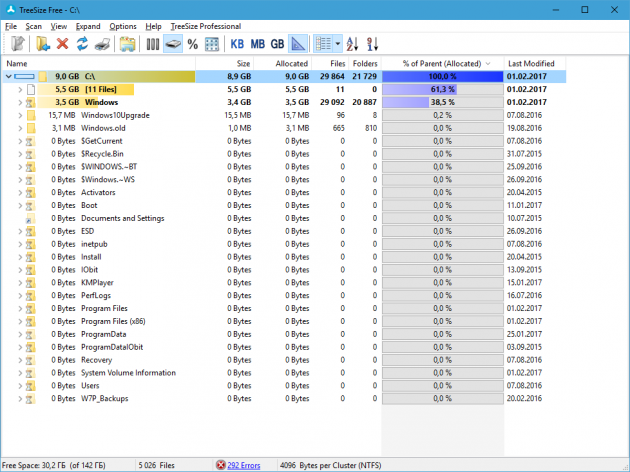Expand the Windows.old folder
Image resolution: width=630 pixels, height=472 pixels.
[20, 128]
